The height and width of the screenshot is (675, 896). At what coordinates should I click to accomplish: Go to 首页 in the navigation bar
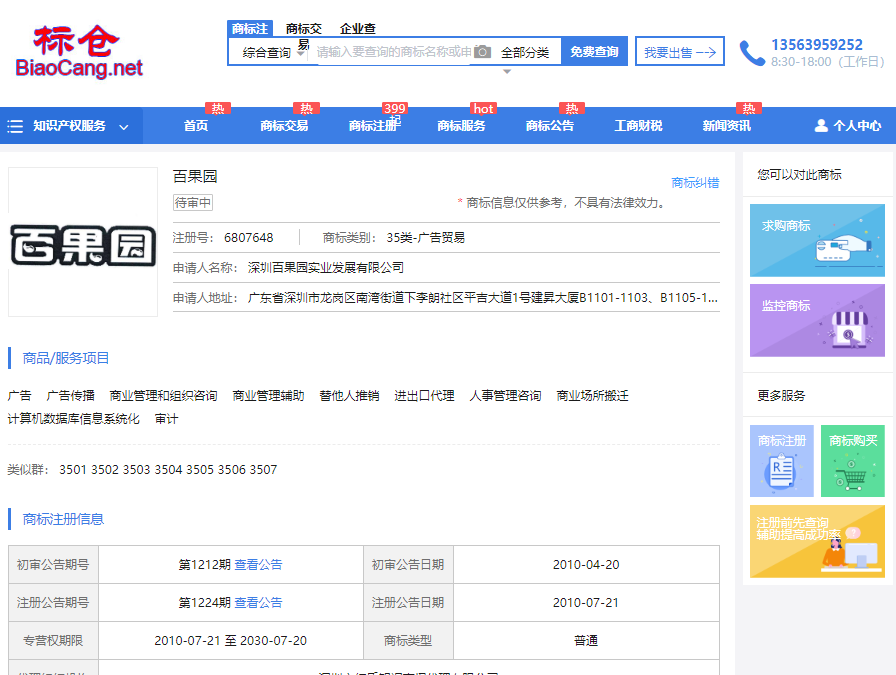tap(195, 126)
